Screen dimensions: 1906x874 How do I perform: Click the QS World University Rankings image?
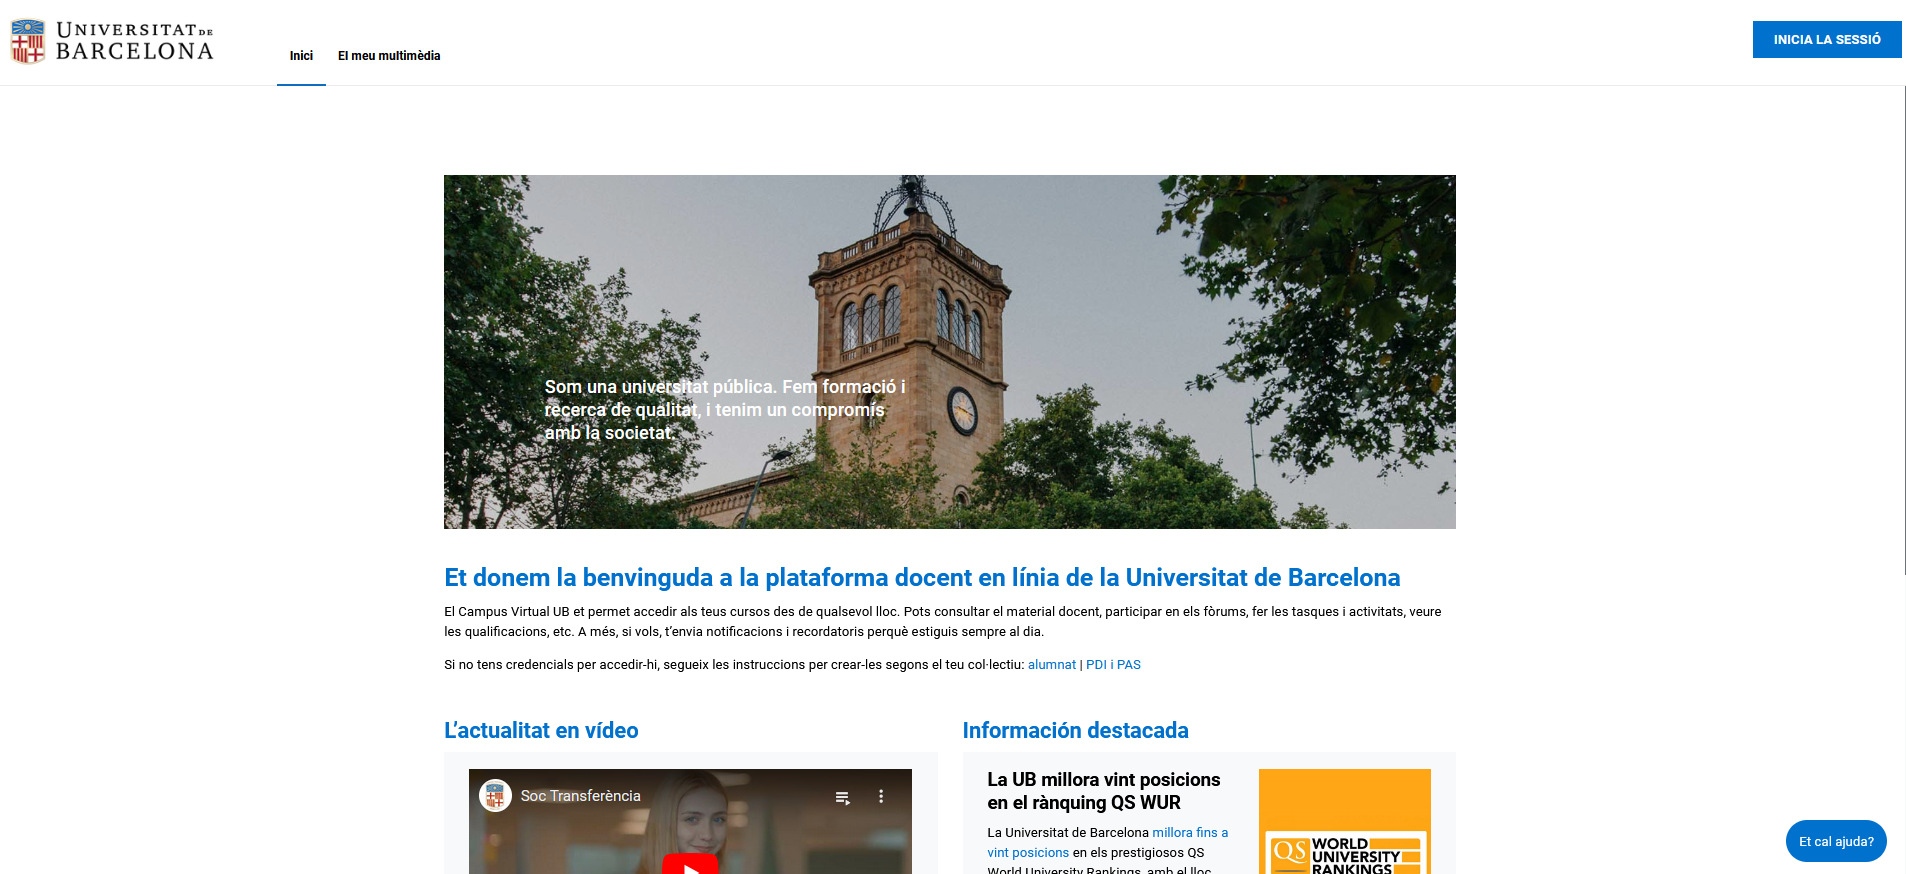point(1344,822)
